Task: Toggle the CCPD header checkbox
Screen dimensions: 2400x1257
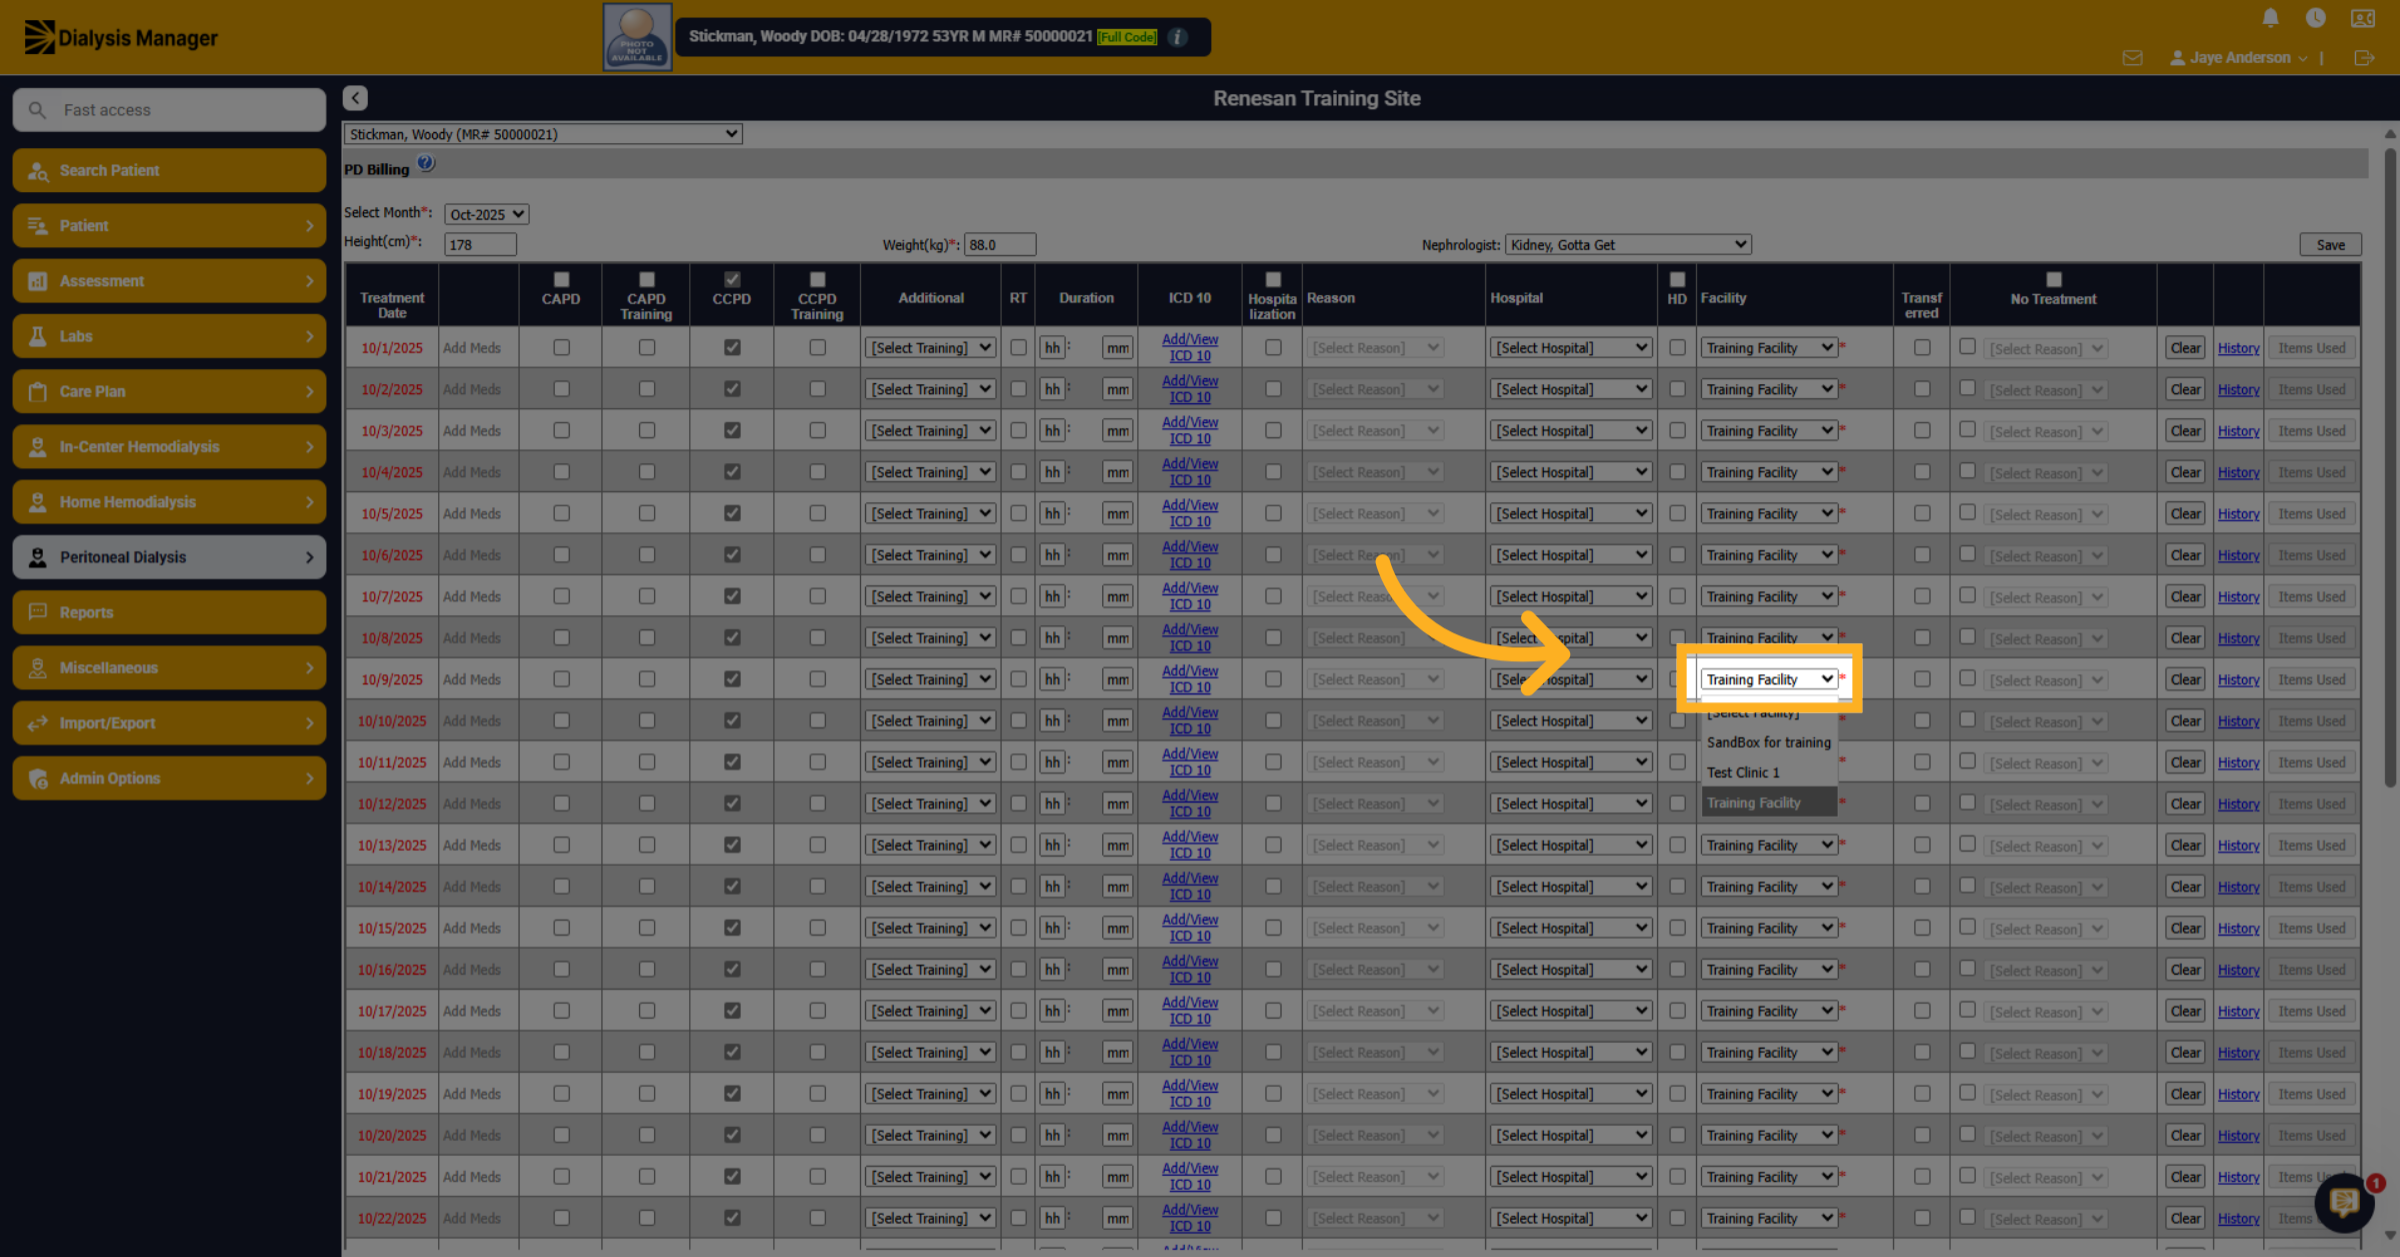Action: coord(732,279)
